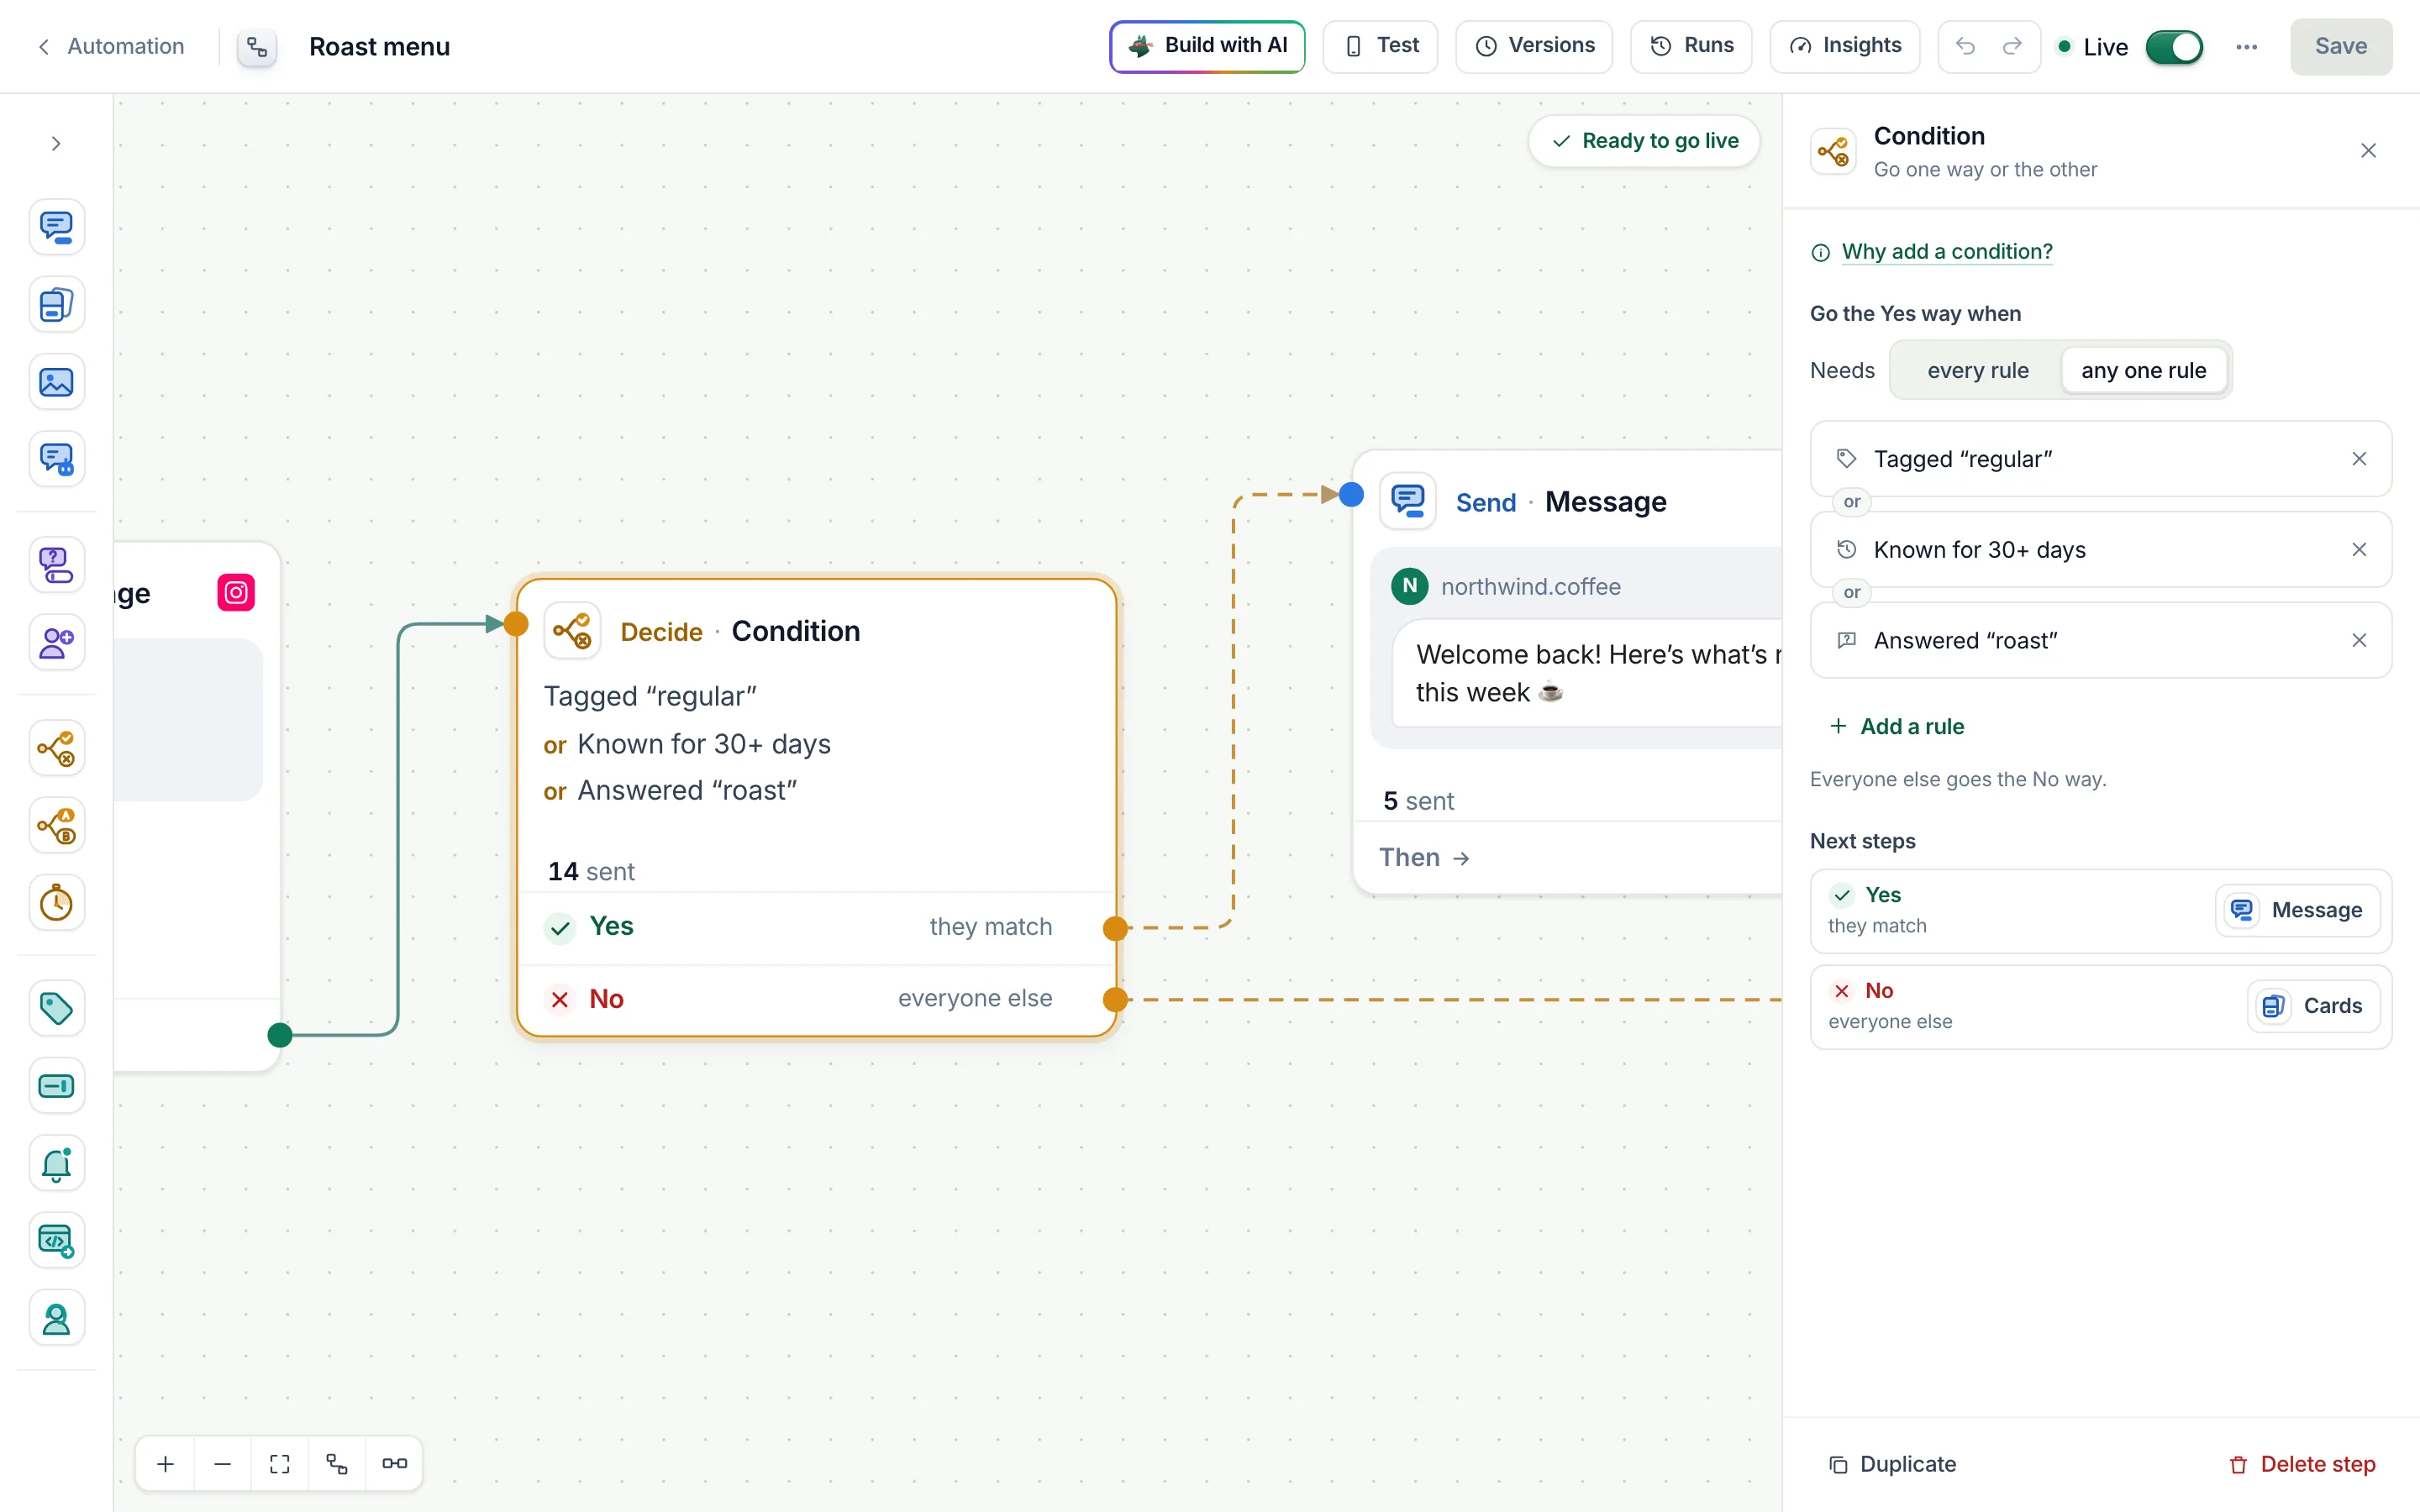Add the human agent handoff step
2420x1512 pixels.
56,1318
